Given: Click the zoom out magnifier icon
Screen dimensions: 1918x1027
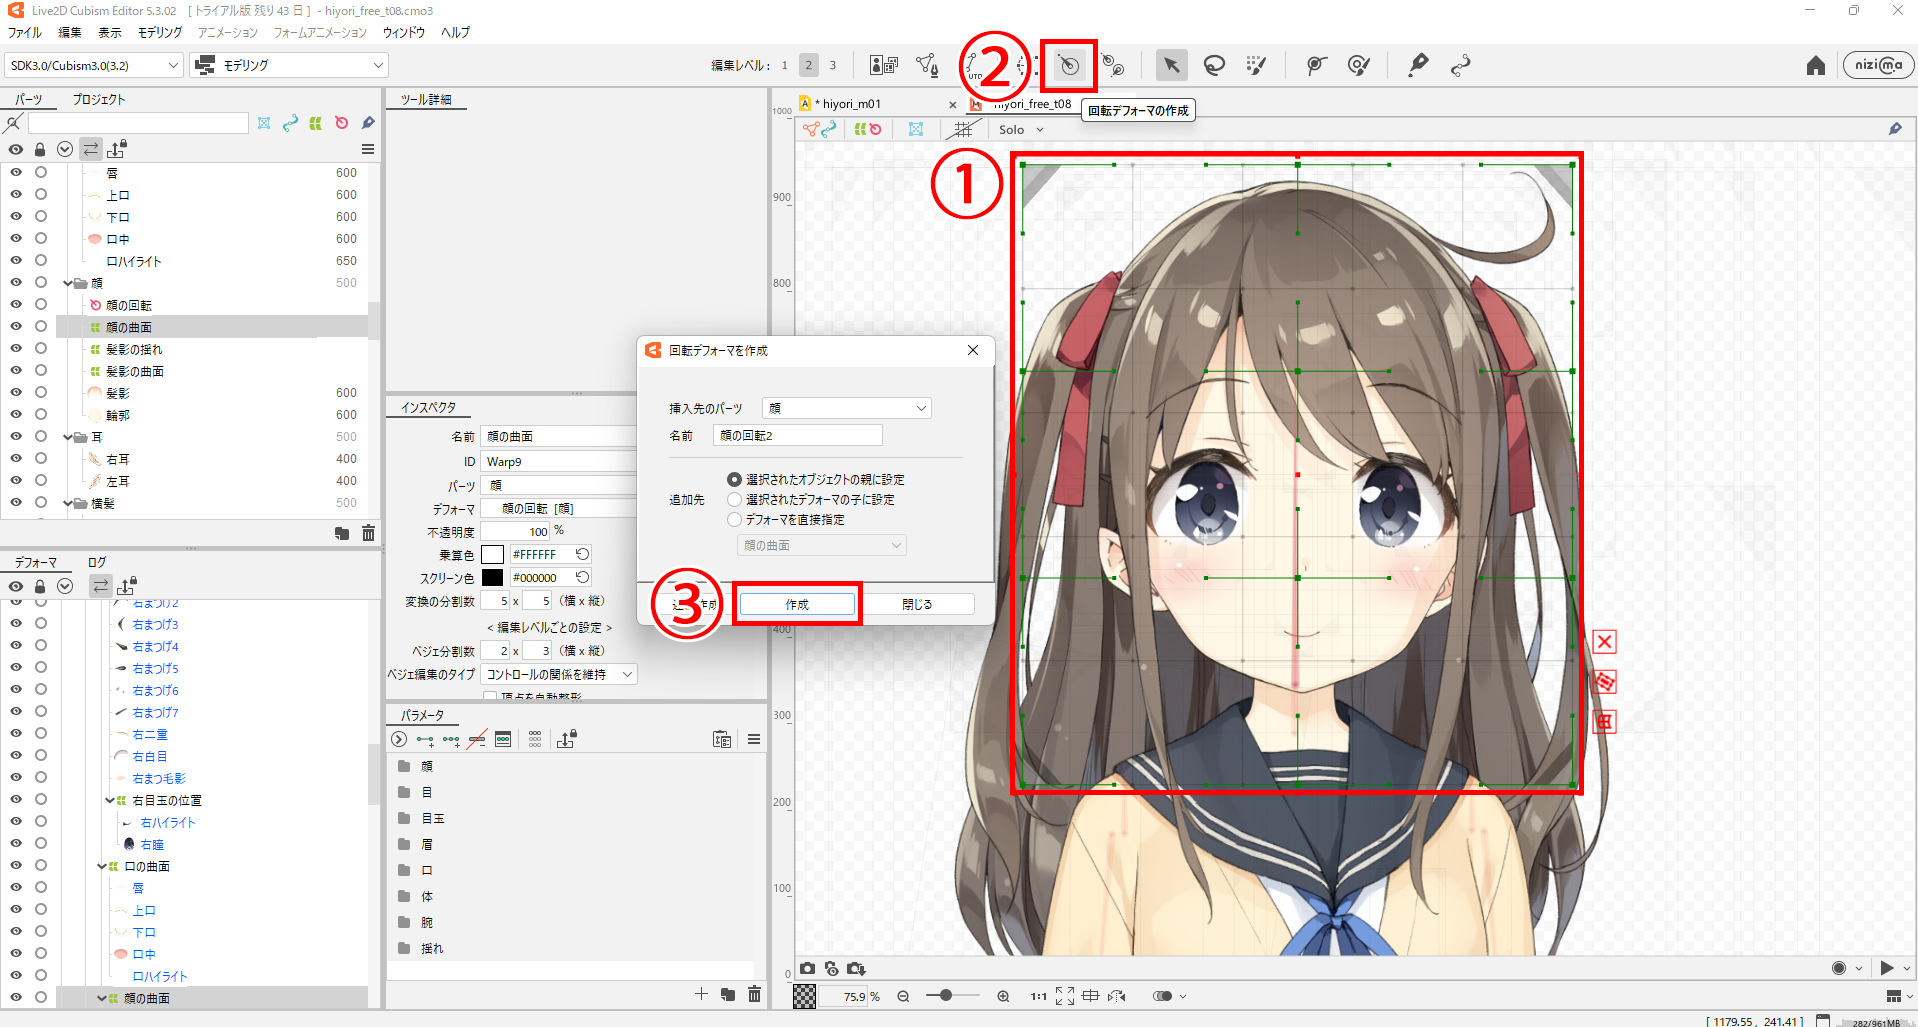Looking at the screenshot, I should [x=903, y=996].
